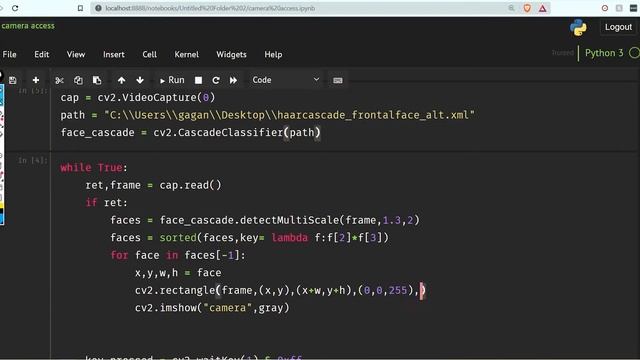Open the Cell menu
640x360 pixels.
tap(149, 54)
